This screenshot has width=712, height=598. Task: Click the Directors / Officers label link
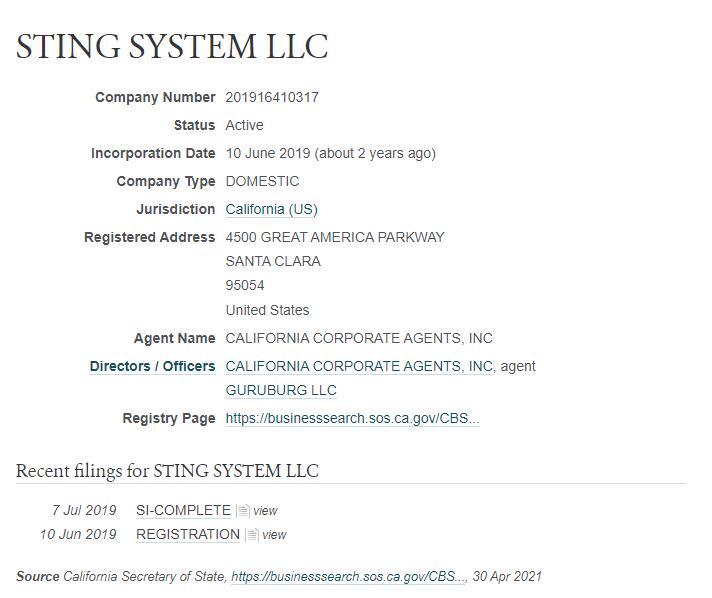[x=153, y=366]
